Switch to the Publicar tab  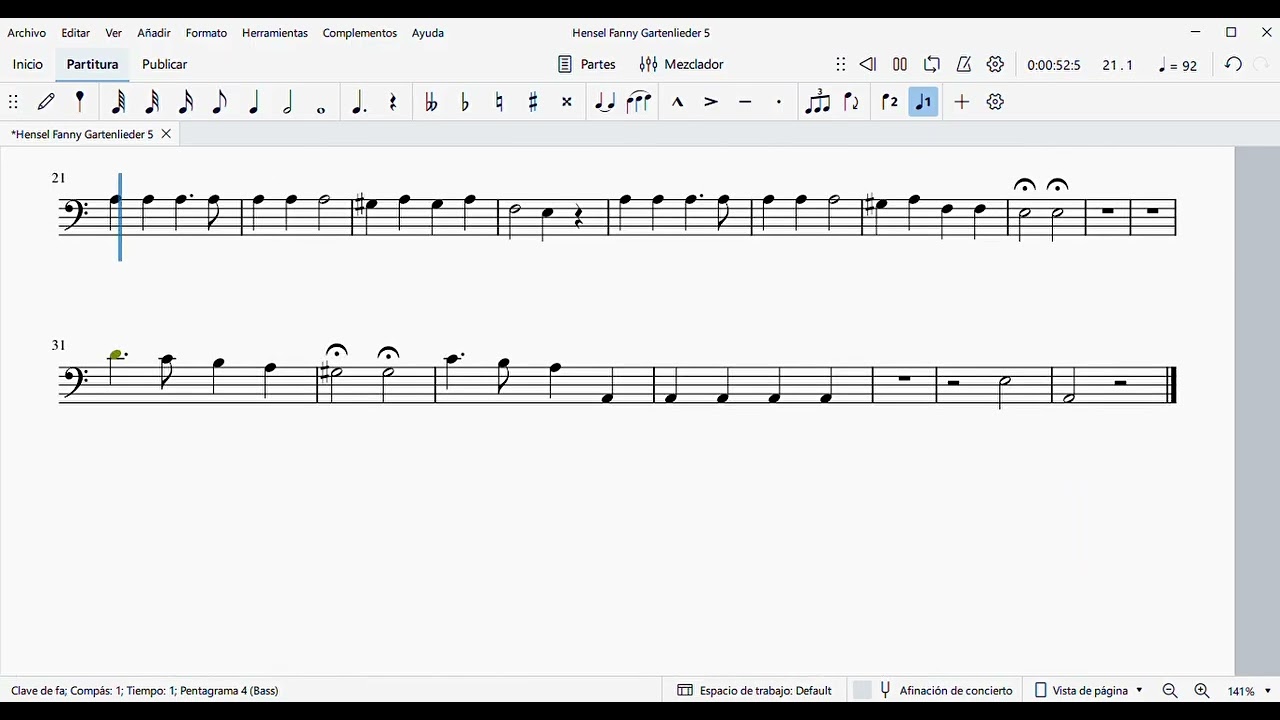165,64
